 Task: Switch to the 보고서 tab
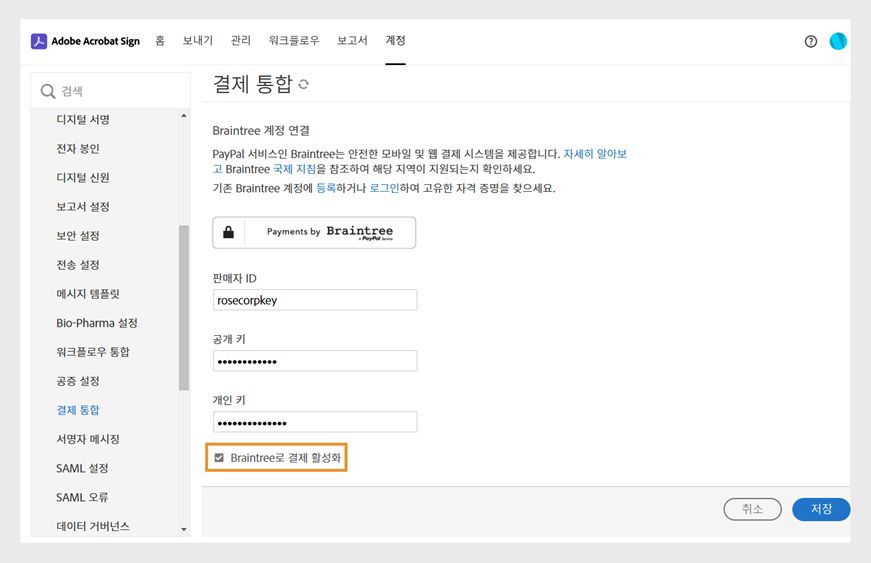tap(352, 41)
